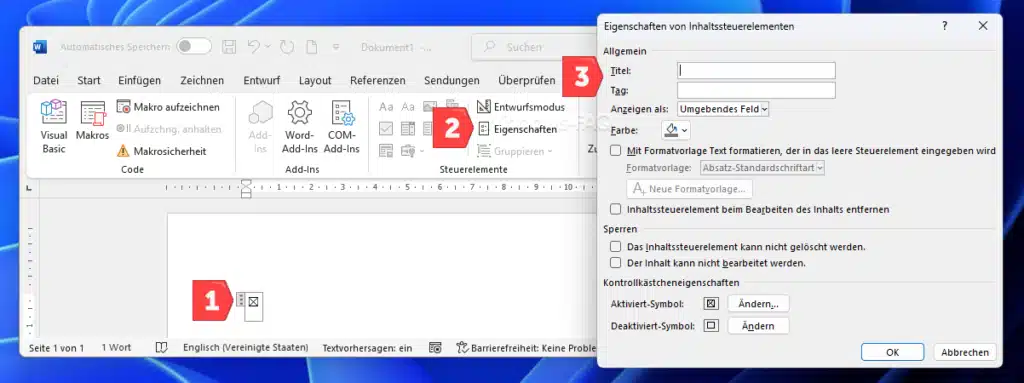The height and width of the screenshot is (383, 1024).
Task: Insert a combo box content control
Action: coord(408,128)
